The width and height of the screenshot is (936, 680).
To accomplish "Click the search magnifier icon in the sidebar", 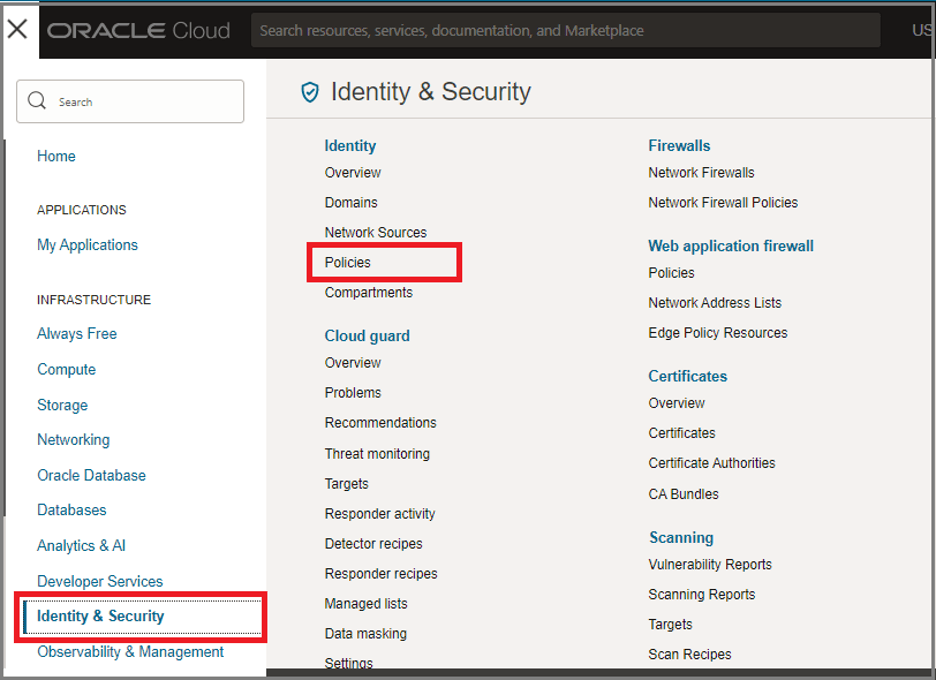I will pos(37,100).
